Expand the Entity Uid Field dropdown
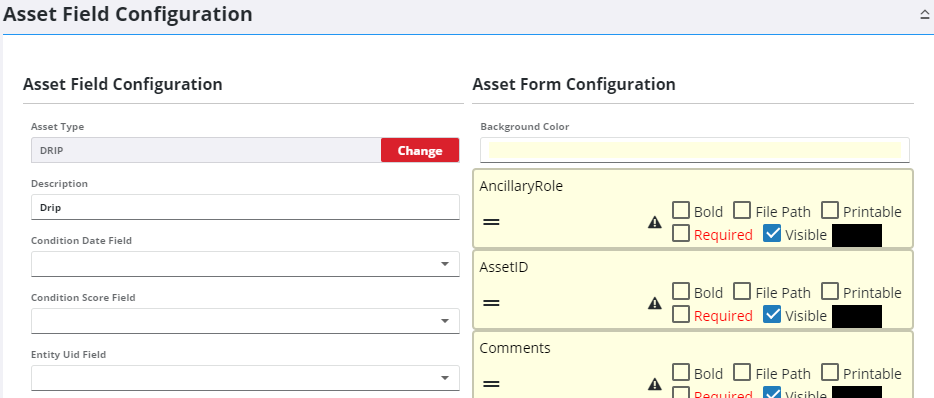Viewport: 934px width, 398px height. [x=245, y=378]
